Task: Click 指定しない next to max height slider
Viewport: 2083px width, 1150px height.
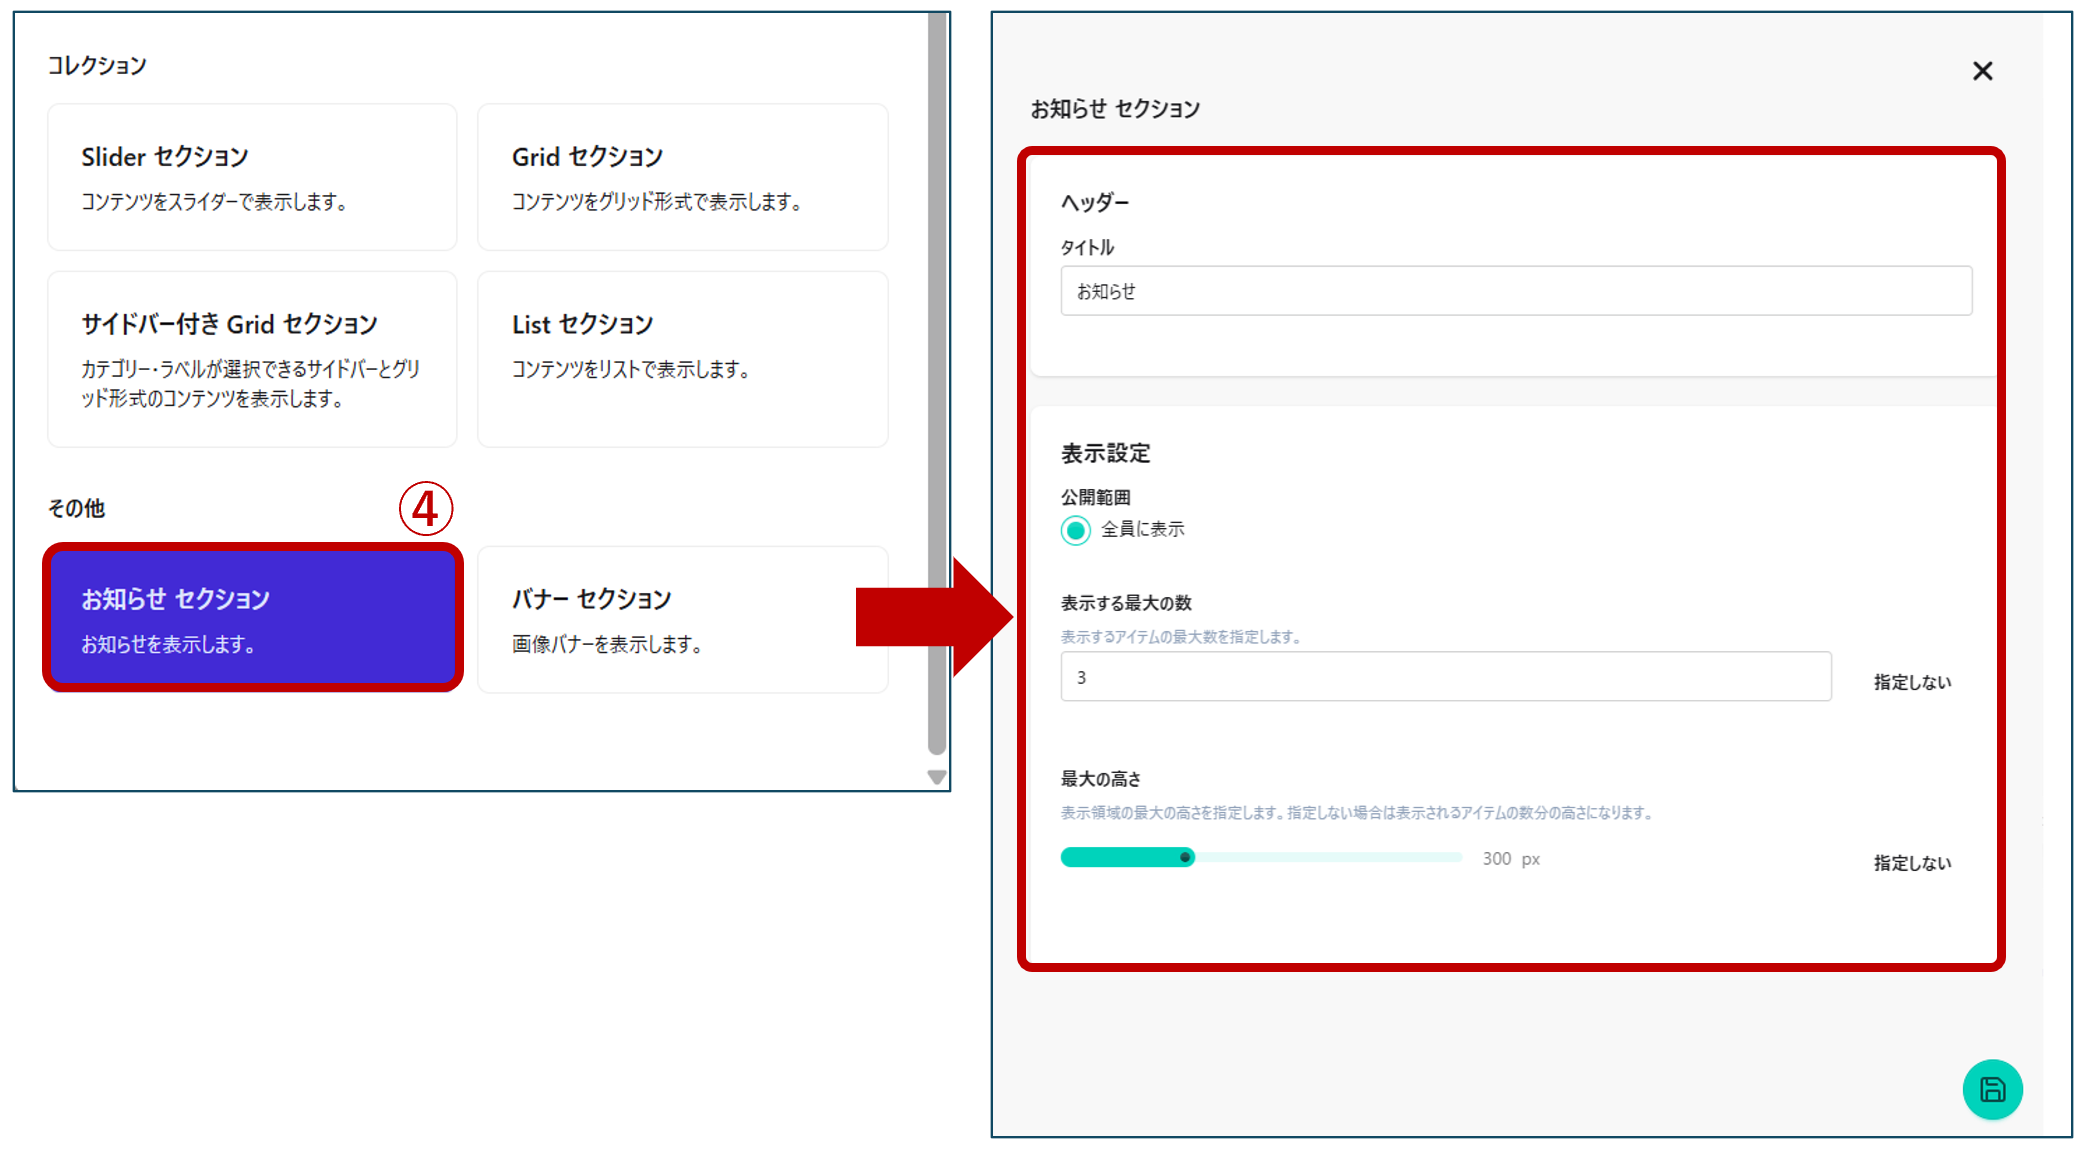Action: click(1911, 863)
